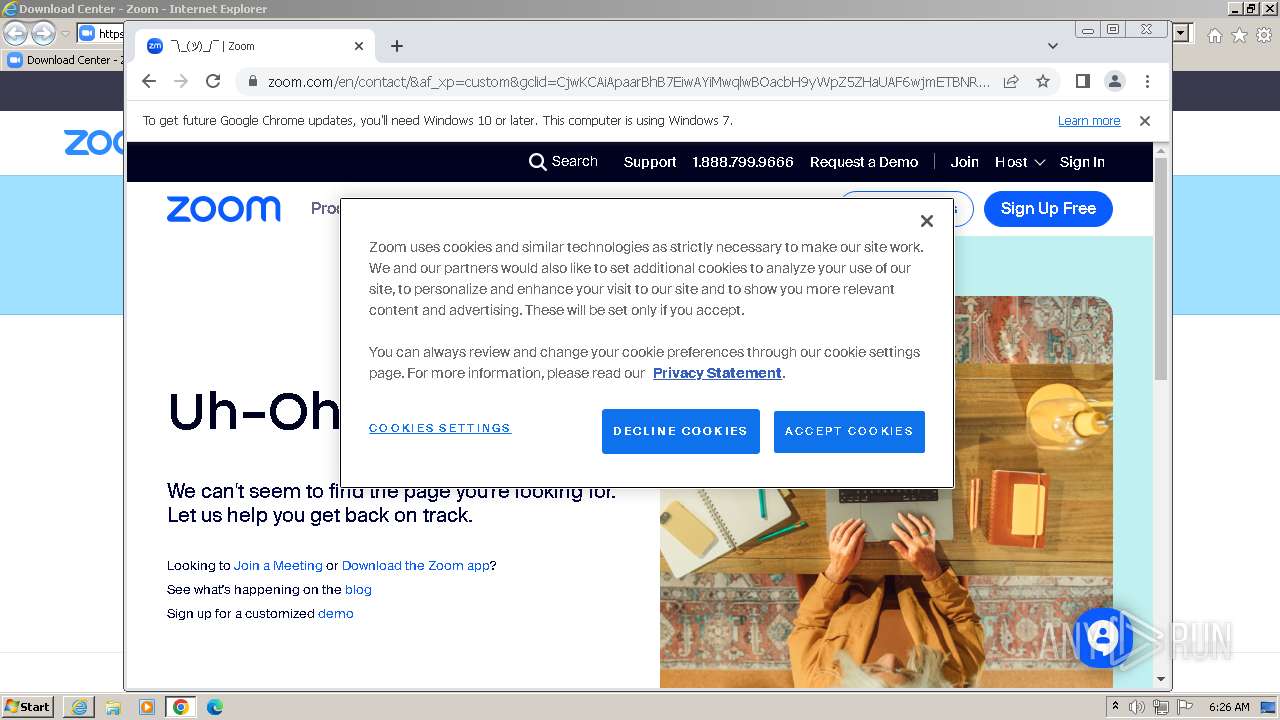Show hidden system tray icons

point(1116,707)
